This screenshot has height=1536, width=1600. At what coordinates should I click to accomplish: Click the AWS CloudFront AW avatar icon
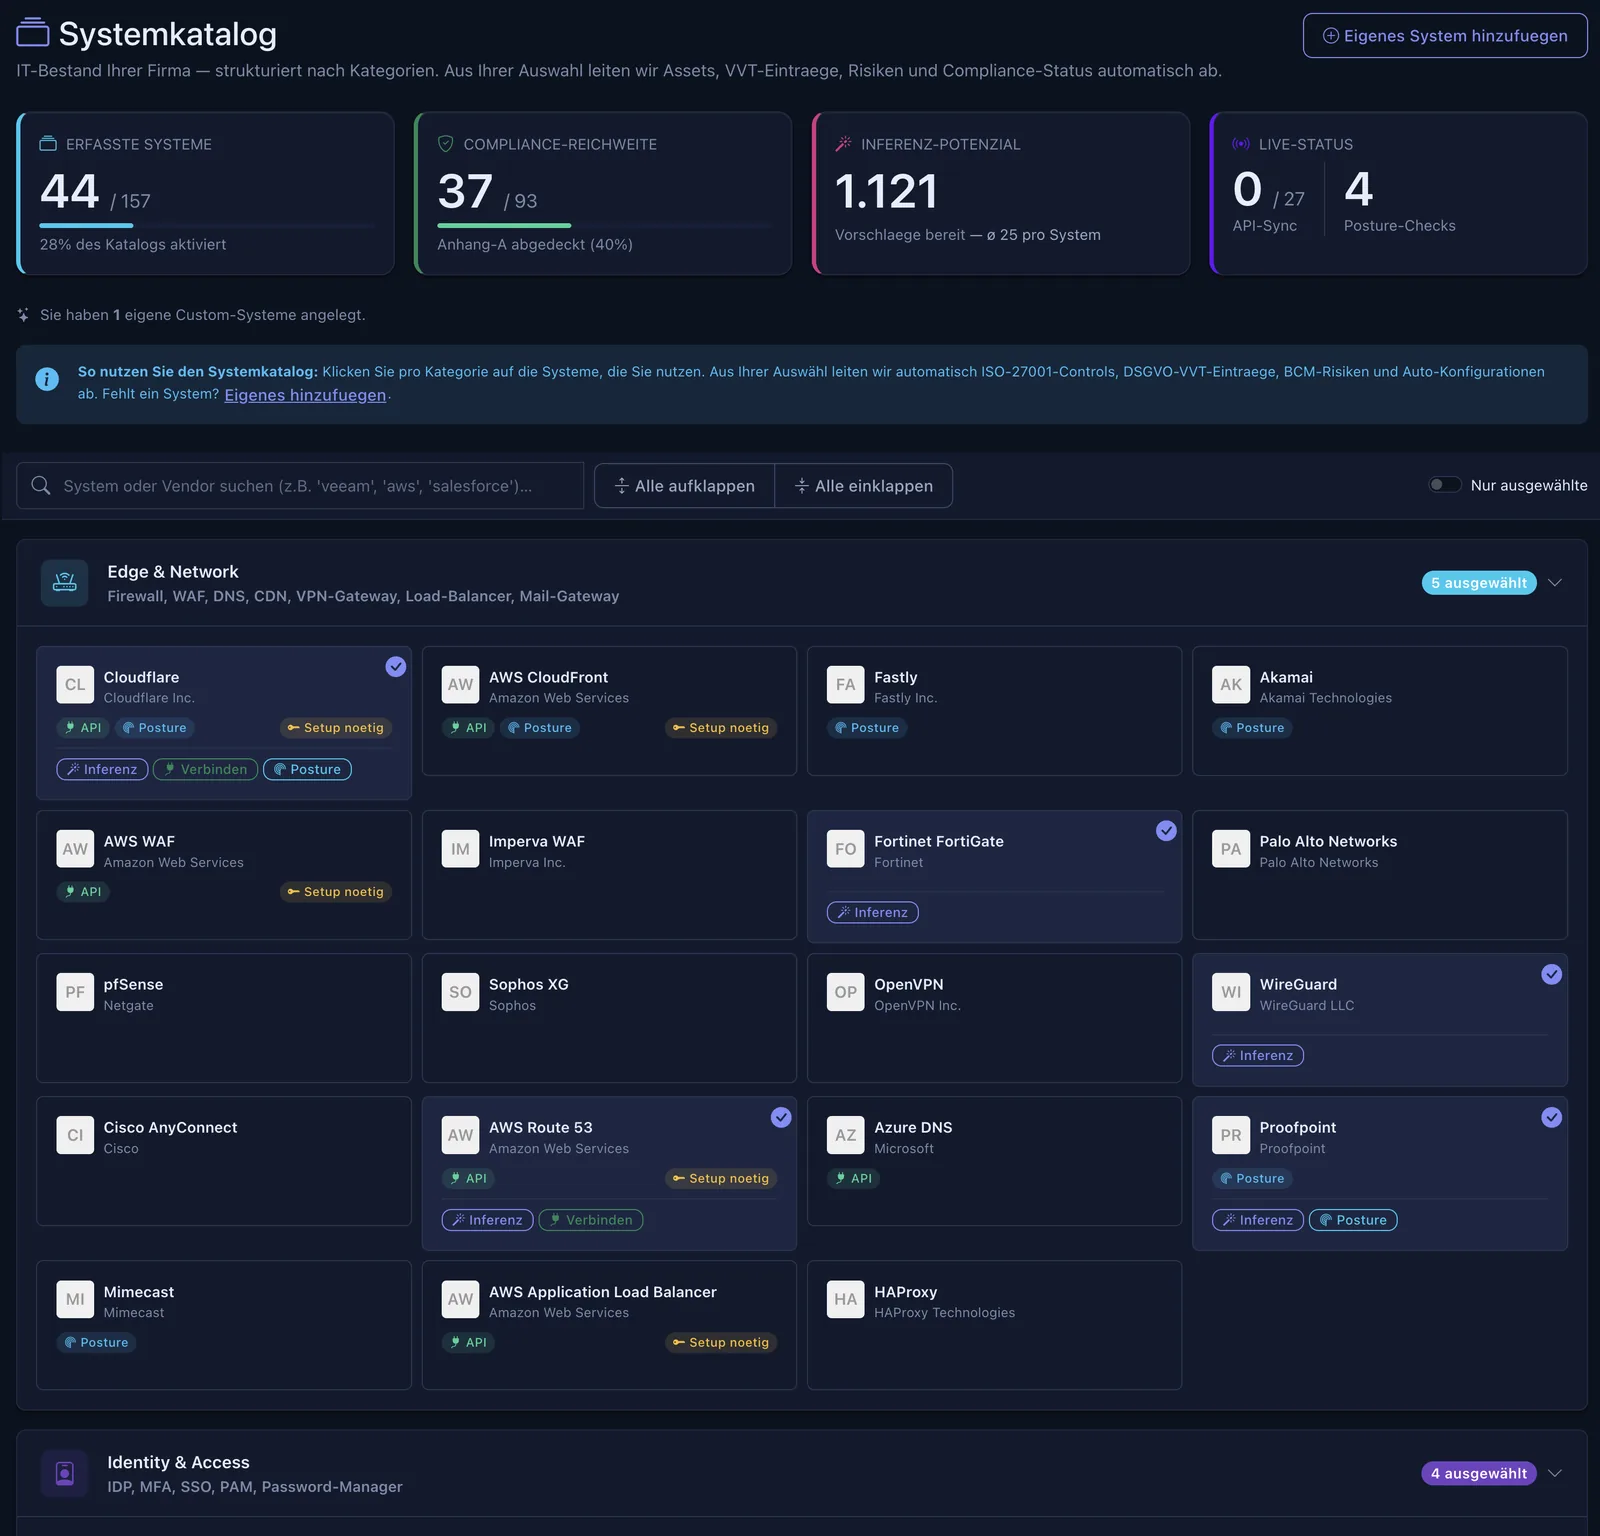(460, 685)
